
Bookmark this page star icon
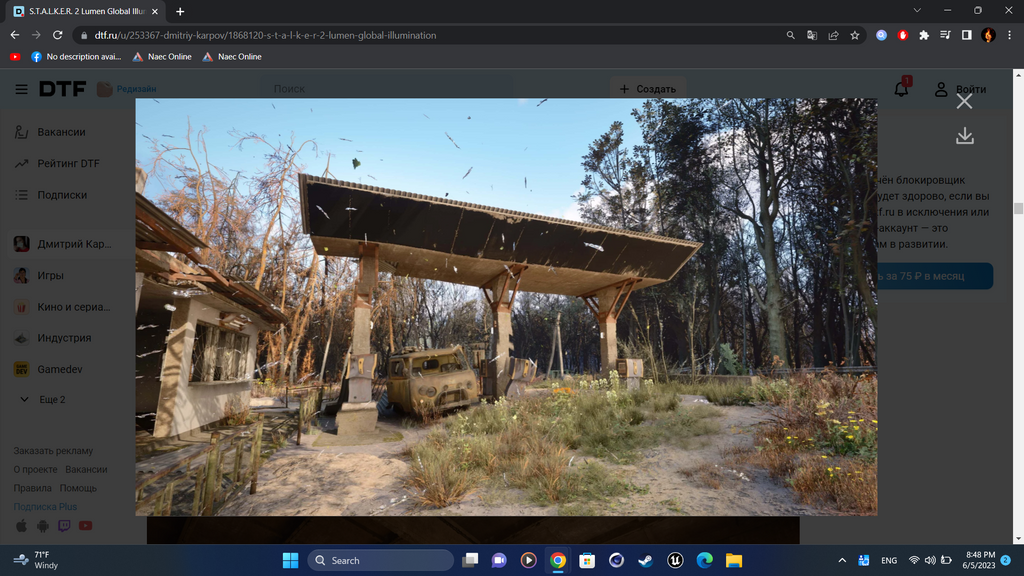click(x=855, y=35)
